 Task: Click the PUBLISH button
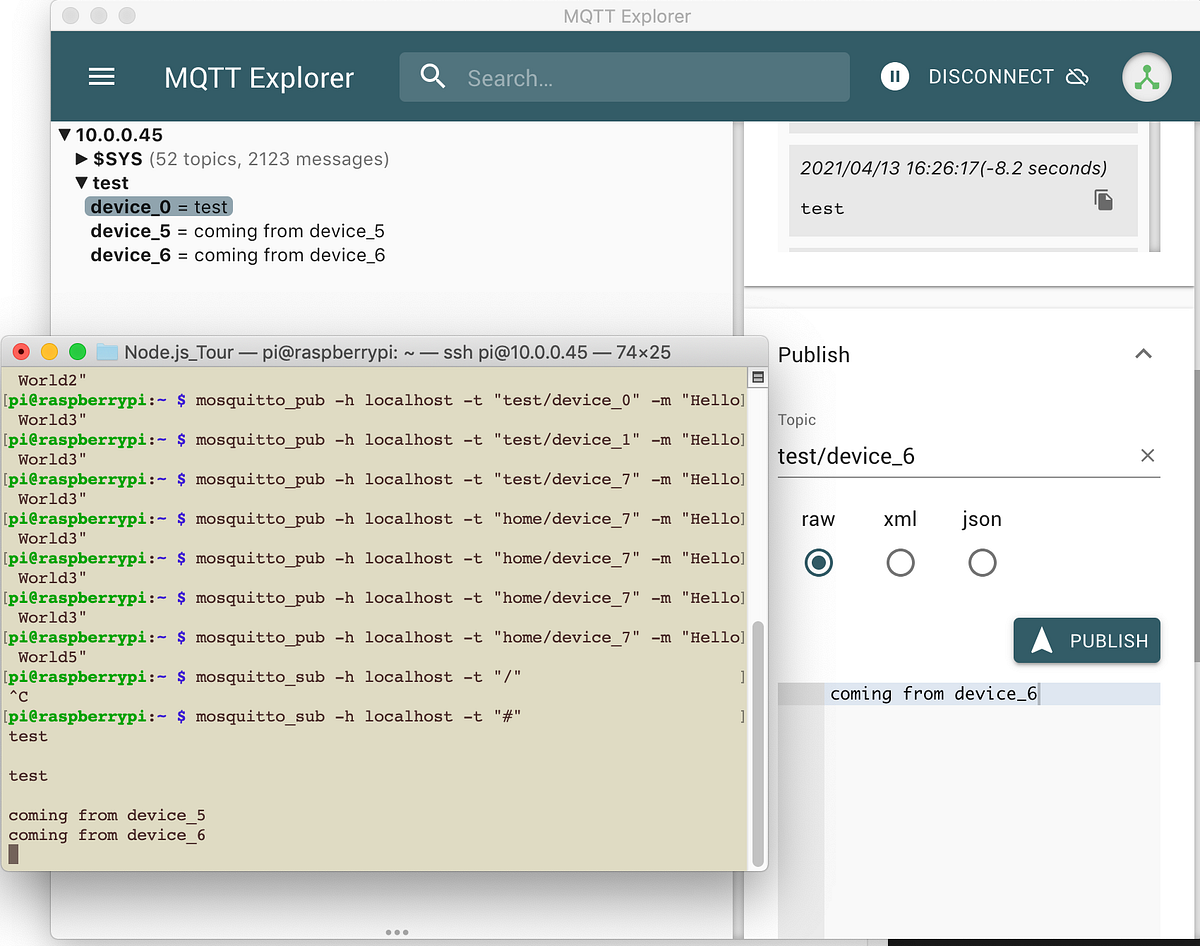click(1087, 641)
